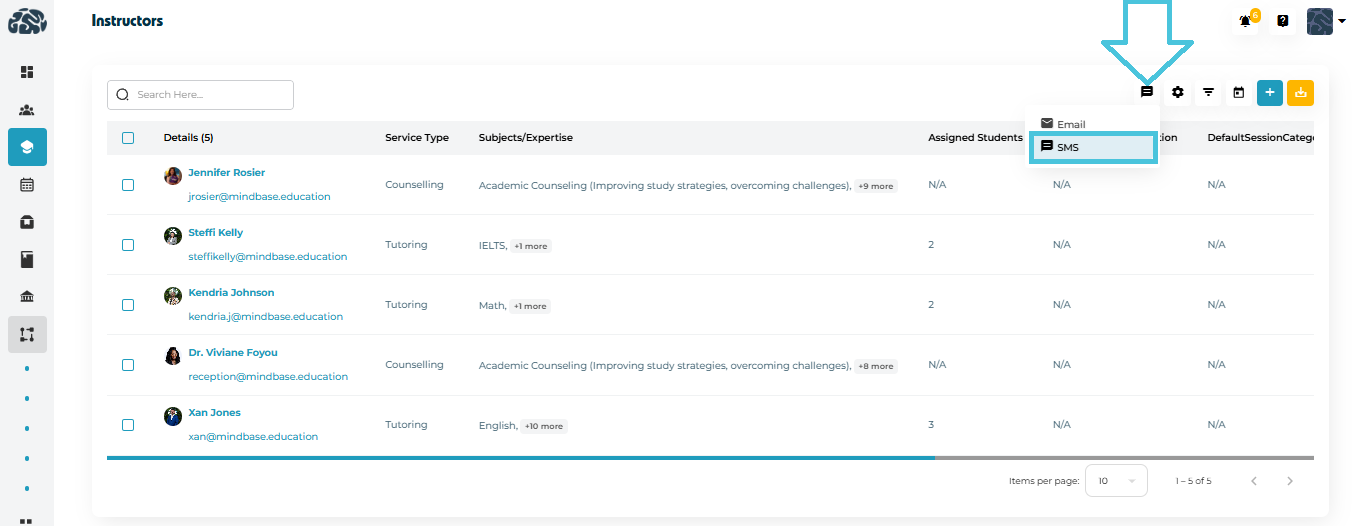
Task: Open the calendar icon in toolbar
Action: click(1239, 93)
